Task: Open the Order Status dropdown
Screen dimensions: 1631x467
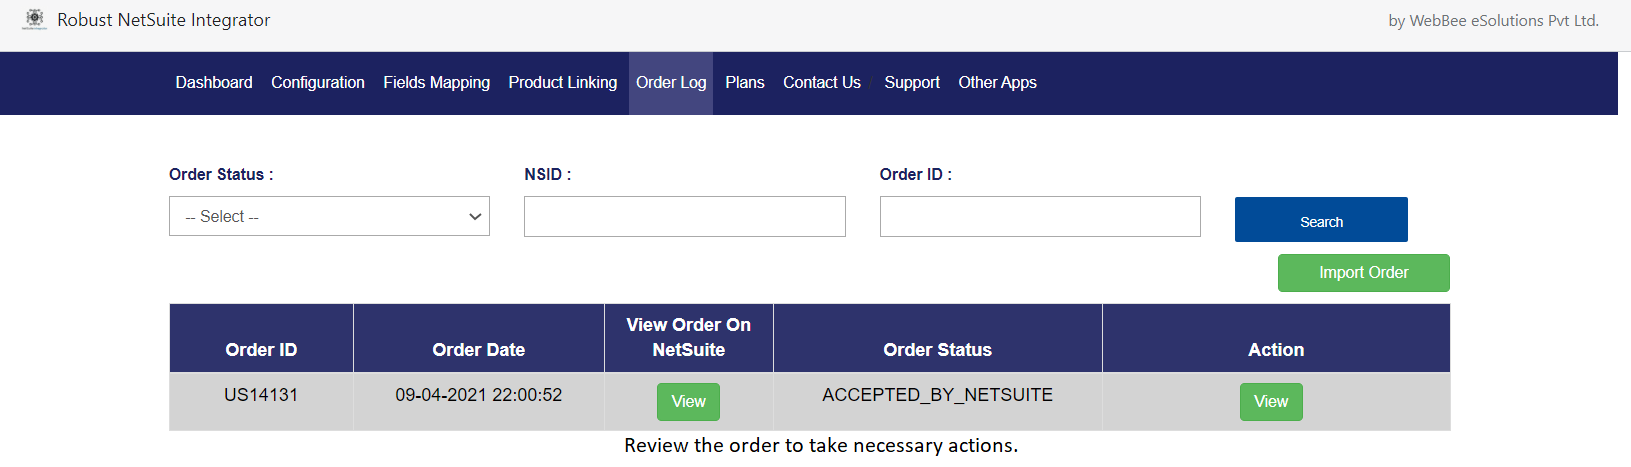Action: click(329, 216)
